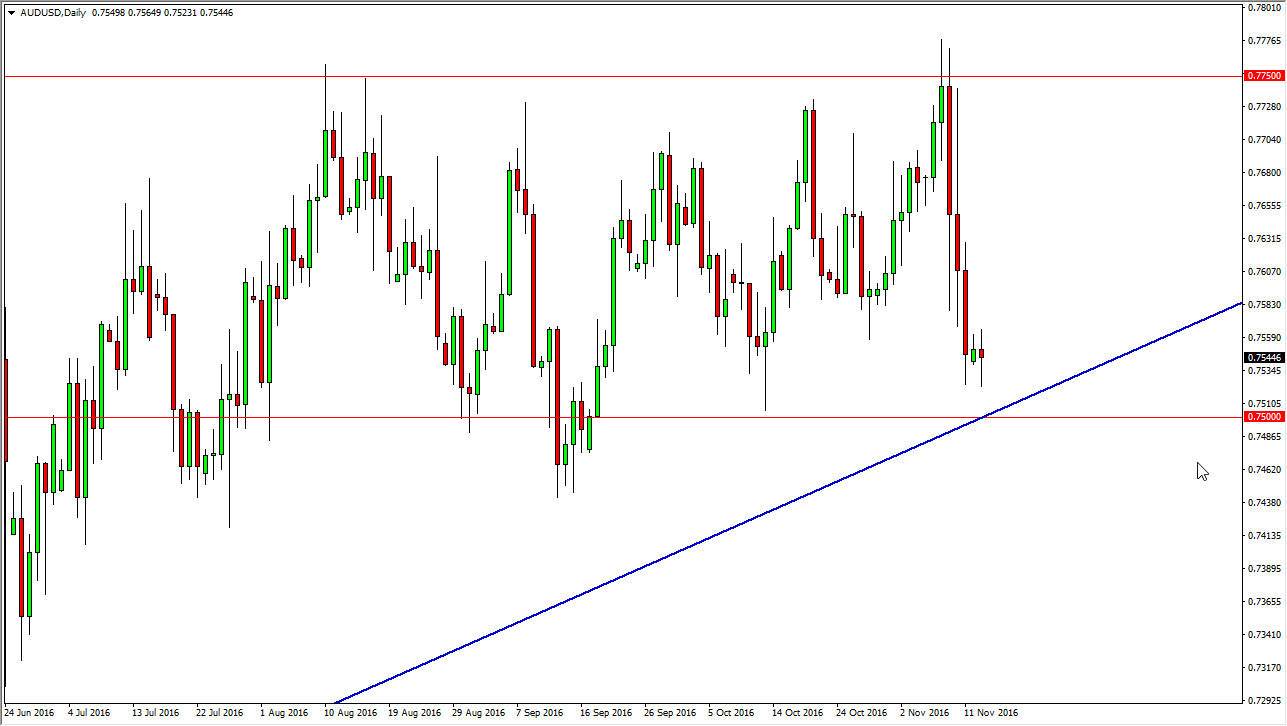Click the 24 Jun 2016 date axis label
Viewport: 1287px width, 726px height.
click(31, 713)
